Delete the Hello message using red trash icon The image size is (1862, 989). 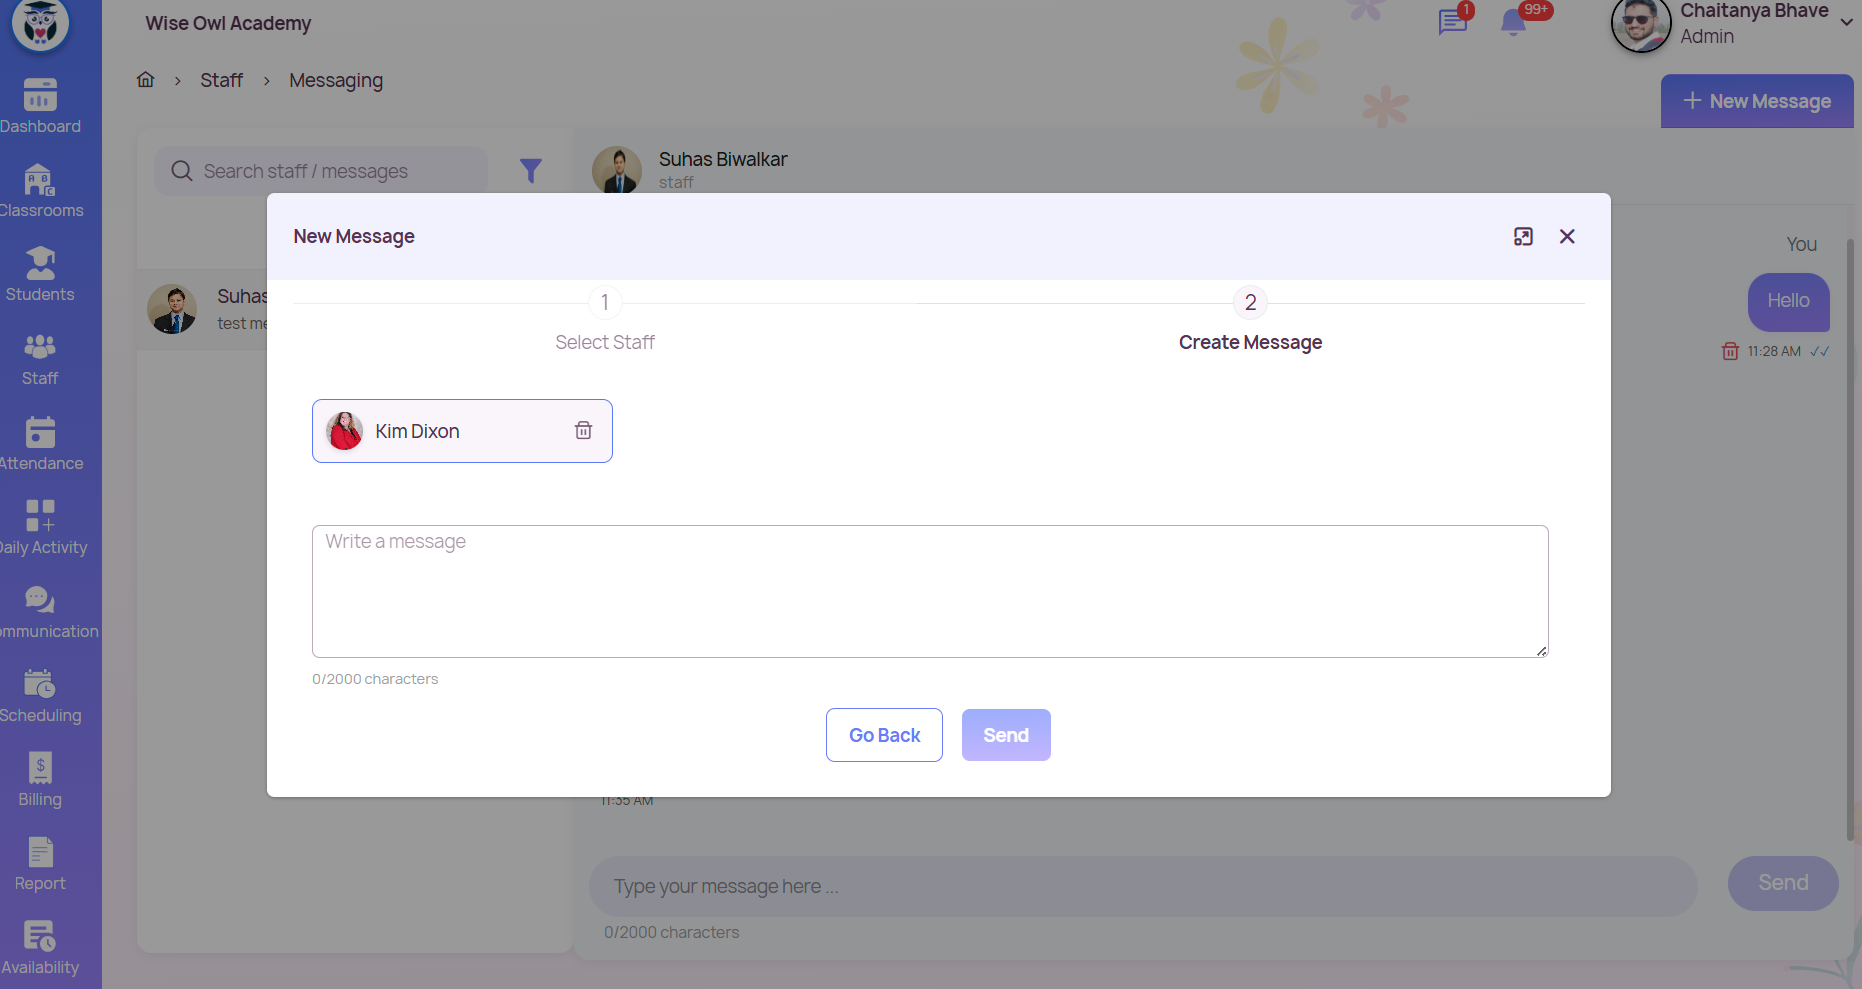(1730, 351)
